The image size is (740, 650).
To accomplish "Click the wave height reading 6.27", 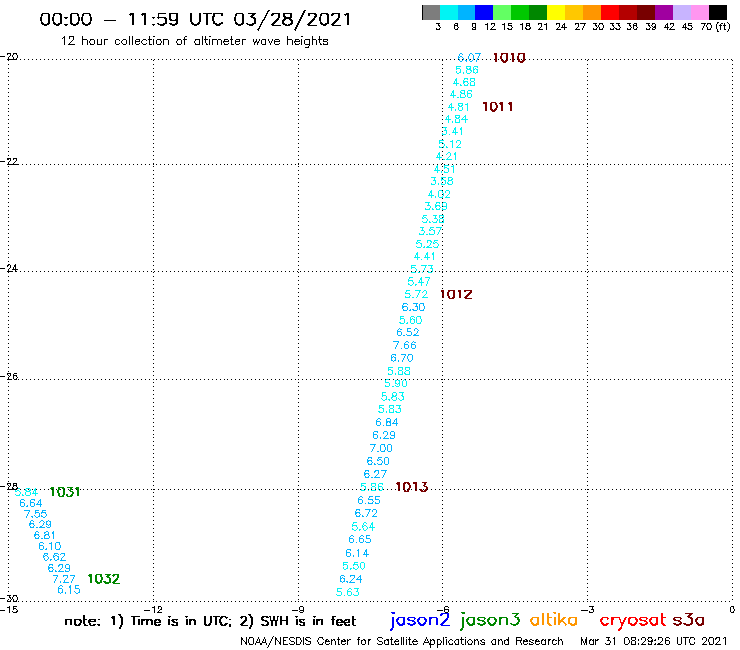I will point(375,474).
